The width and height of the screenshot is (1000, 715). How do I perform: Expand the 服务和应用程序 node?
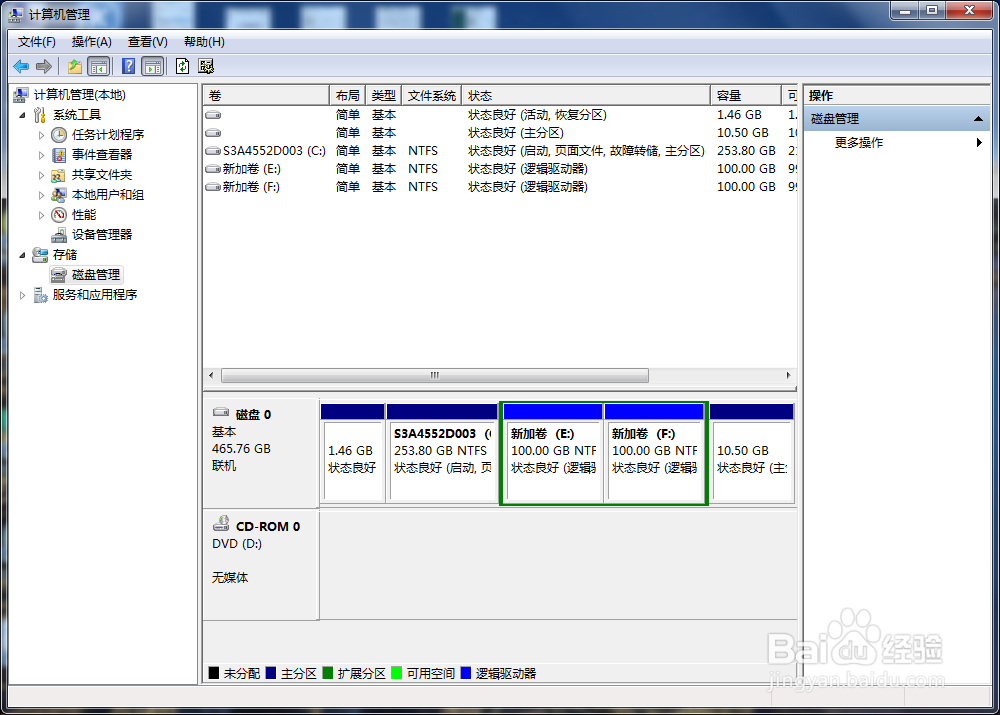tap(22, 295)
